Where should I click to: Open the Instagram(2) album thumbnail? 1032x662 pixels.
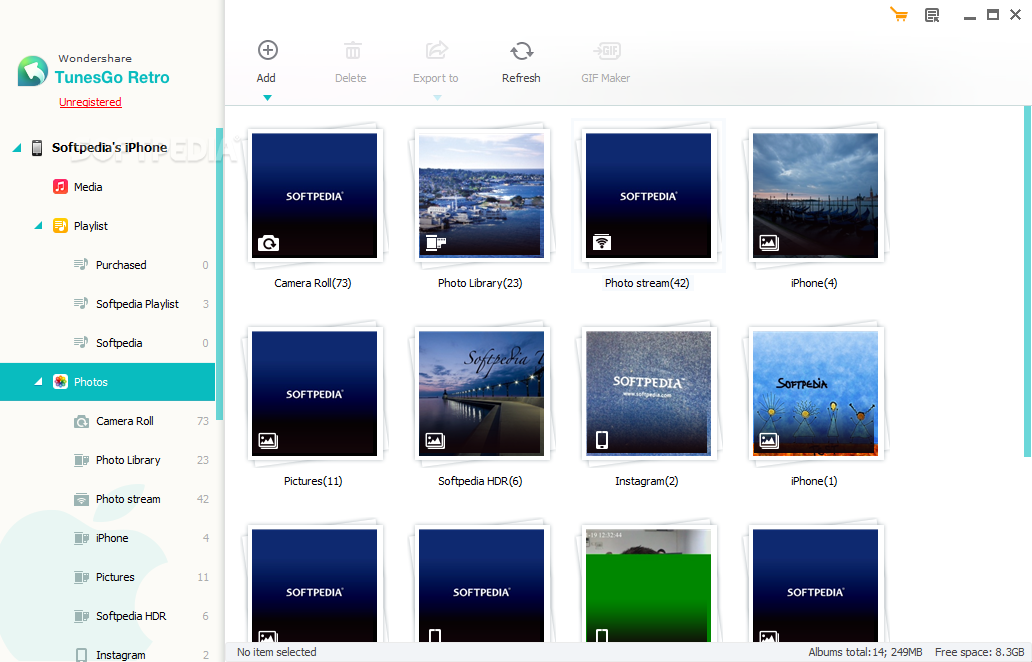648,394
